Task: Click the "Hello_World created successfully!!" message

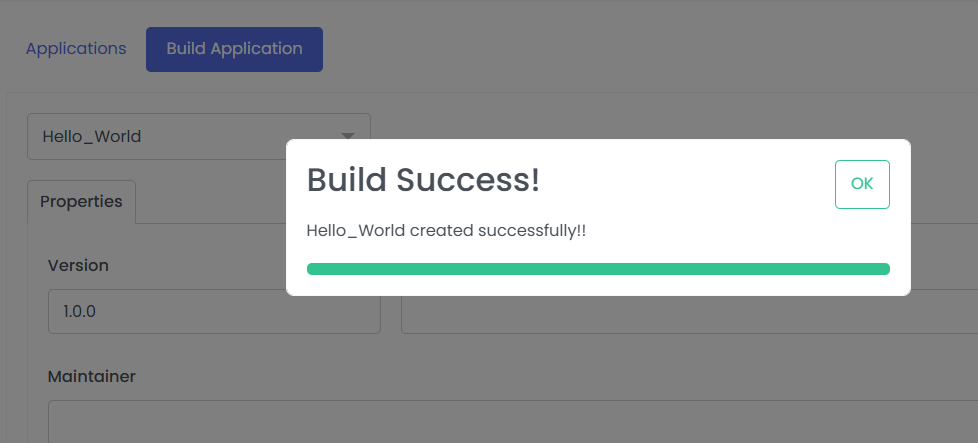Action: [x=446, y=231]
